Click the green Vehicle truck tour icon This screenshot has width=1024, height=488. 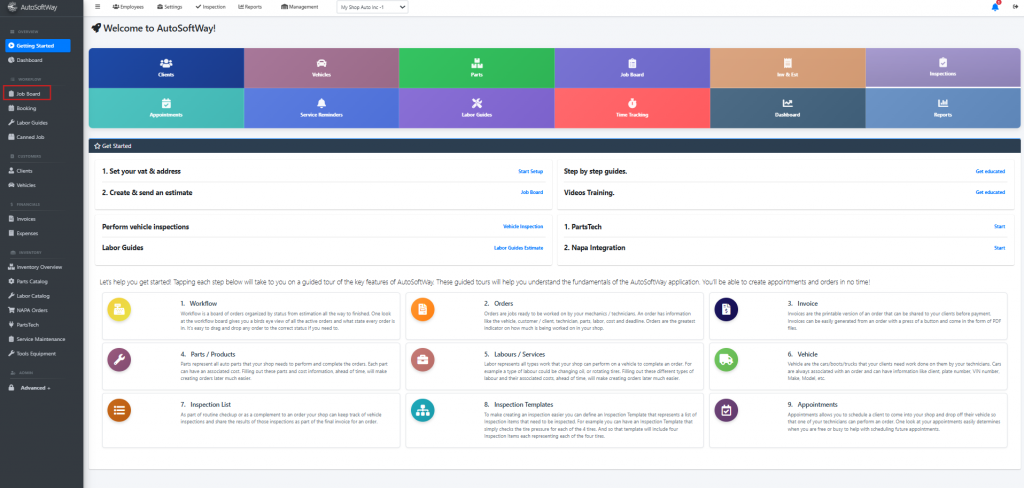coord(727,358)
